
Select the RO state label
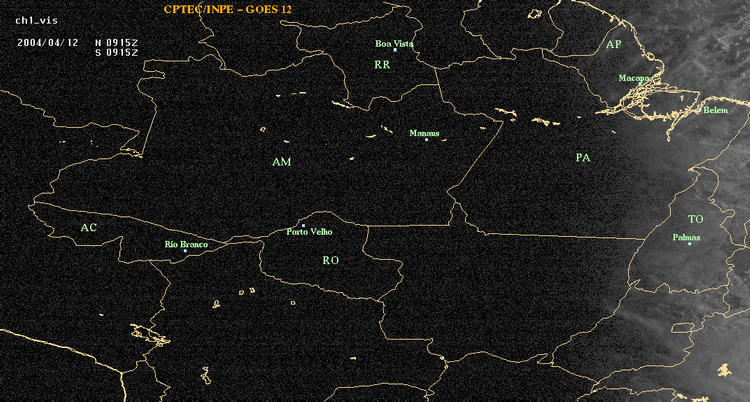pos(331,260)
